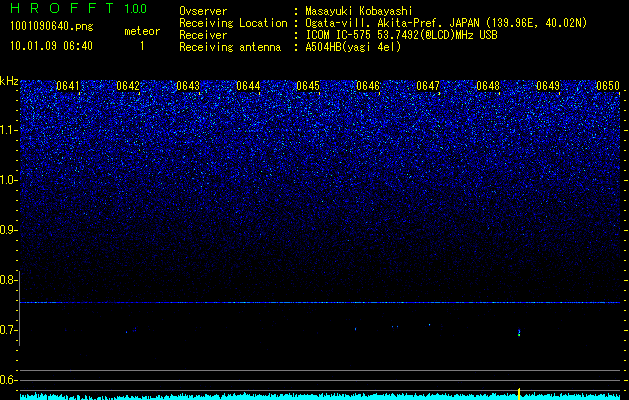Click the meteor echo near 0648
Viewport: 629px width, 400px height.
coord(519,332)
